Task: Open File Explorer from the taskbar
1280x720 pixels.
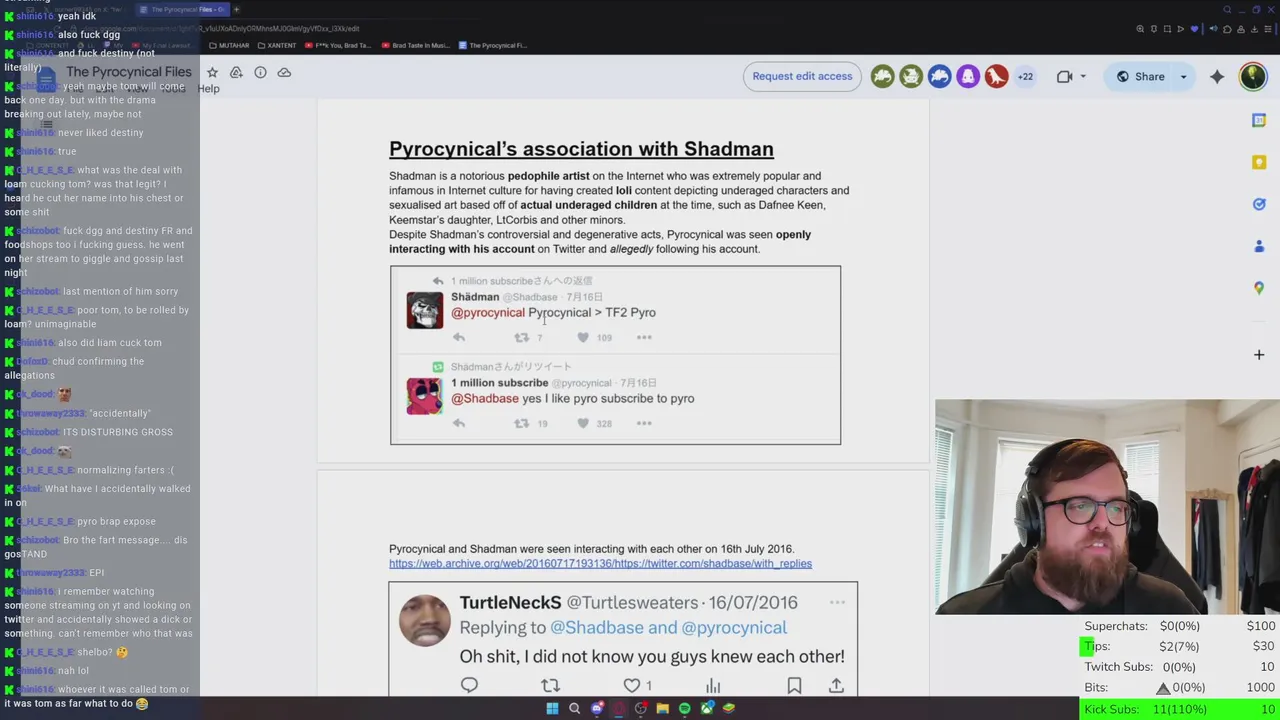Action: point(662,708)
